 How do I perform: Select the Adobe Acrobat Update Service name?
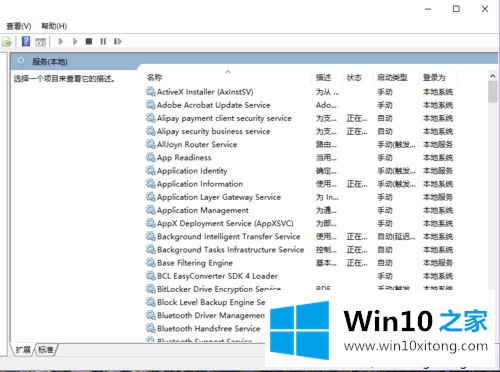213,105
